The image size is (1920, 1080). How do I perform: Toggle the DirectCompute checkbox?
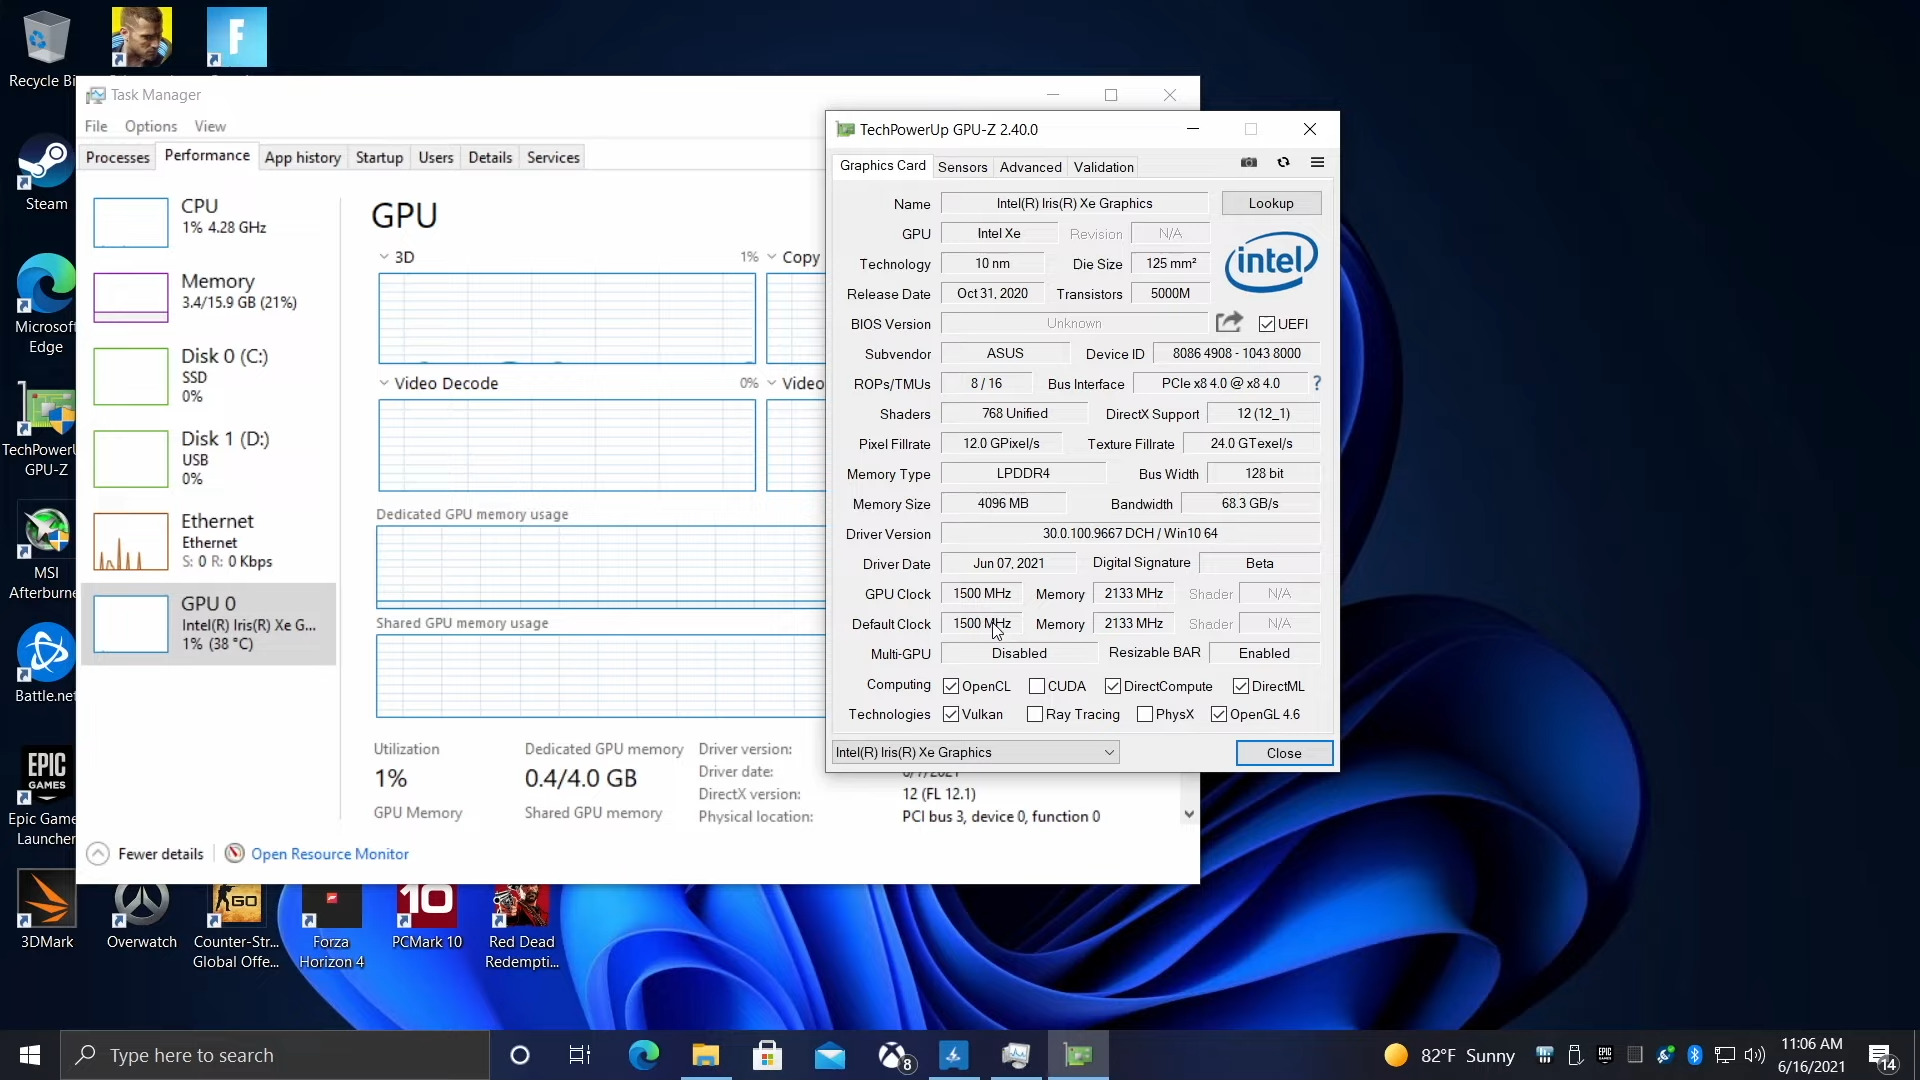pos(1113,686)
